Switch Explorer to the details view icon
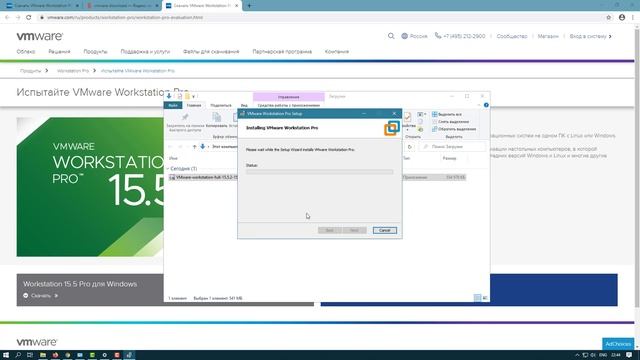640x360 pixels. tap(477, 298)
